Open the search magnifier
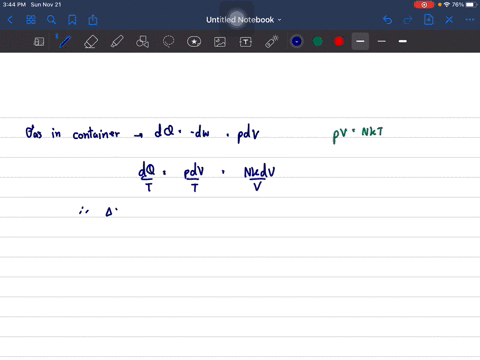The height and width of the screenshot is (360, 480). [x=51, y=20]
